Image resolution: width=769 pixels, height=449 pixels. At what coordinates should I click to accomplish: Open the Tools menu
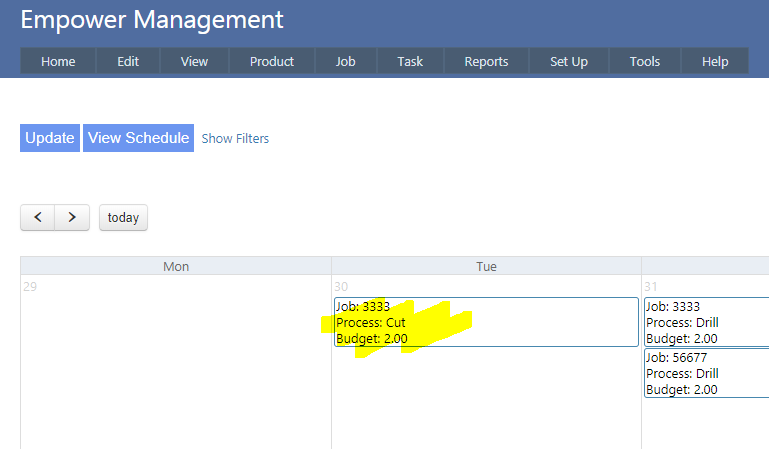coord(645,61)
